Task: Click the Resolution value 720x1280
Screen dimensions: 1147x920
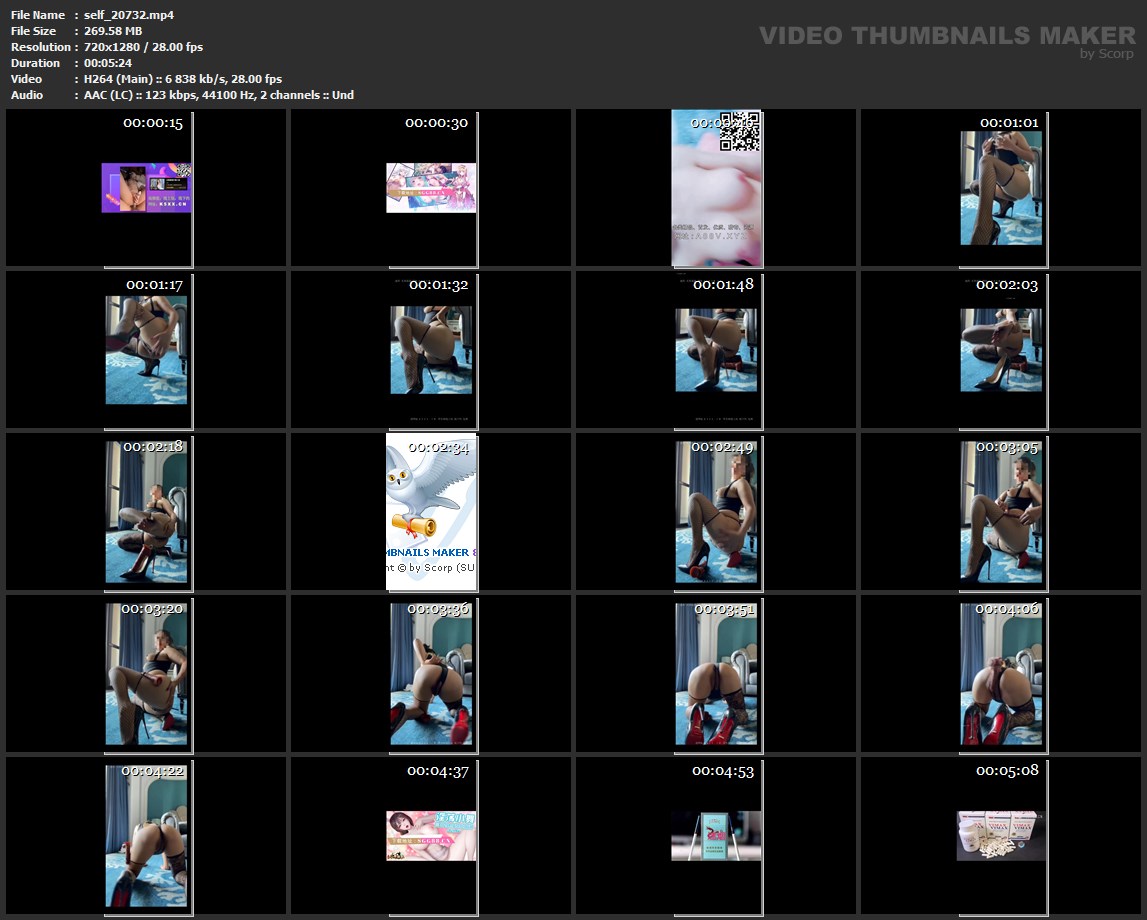Action: click(x=109, y=47)
